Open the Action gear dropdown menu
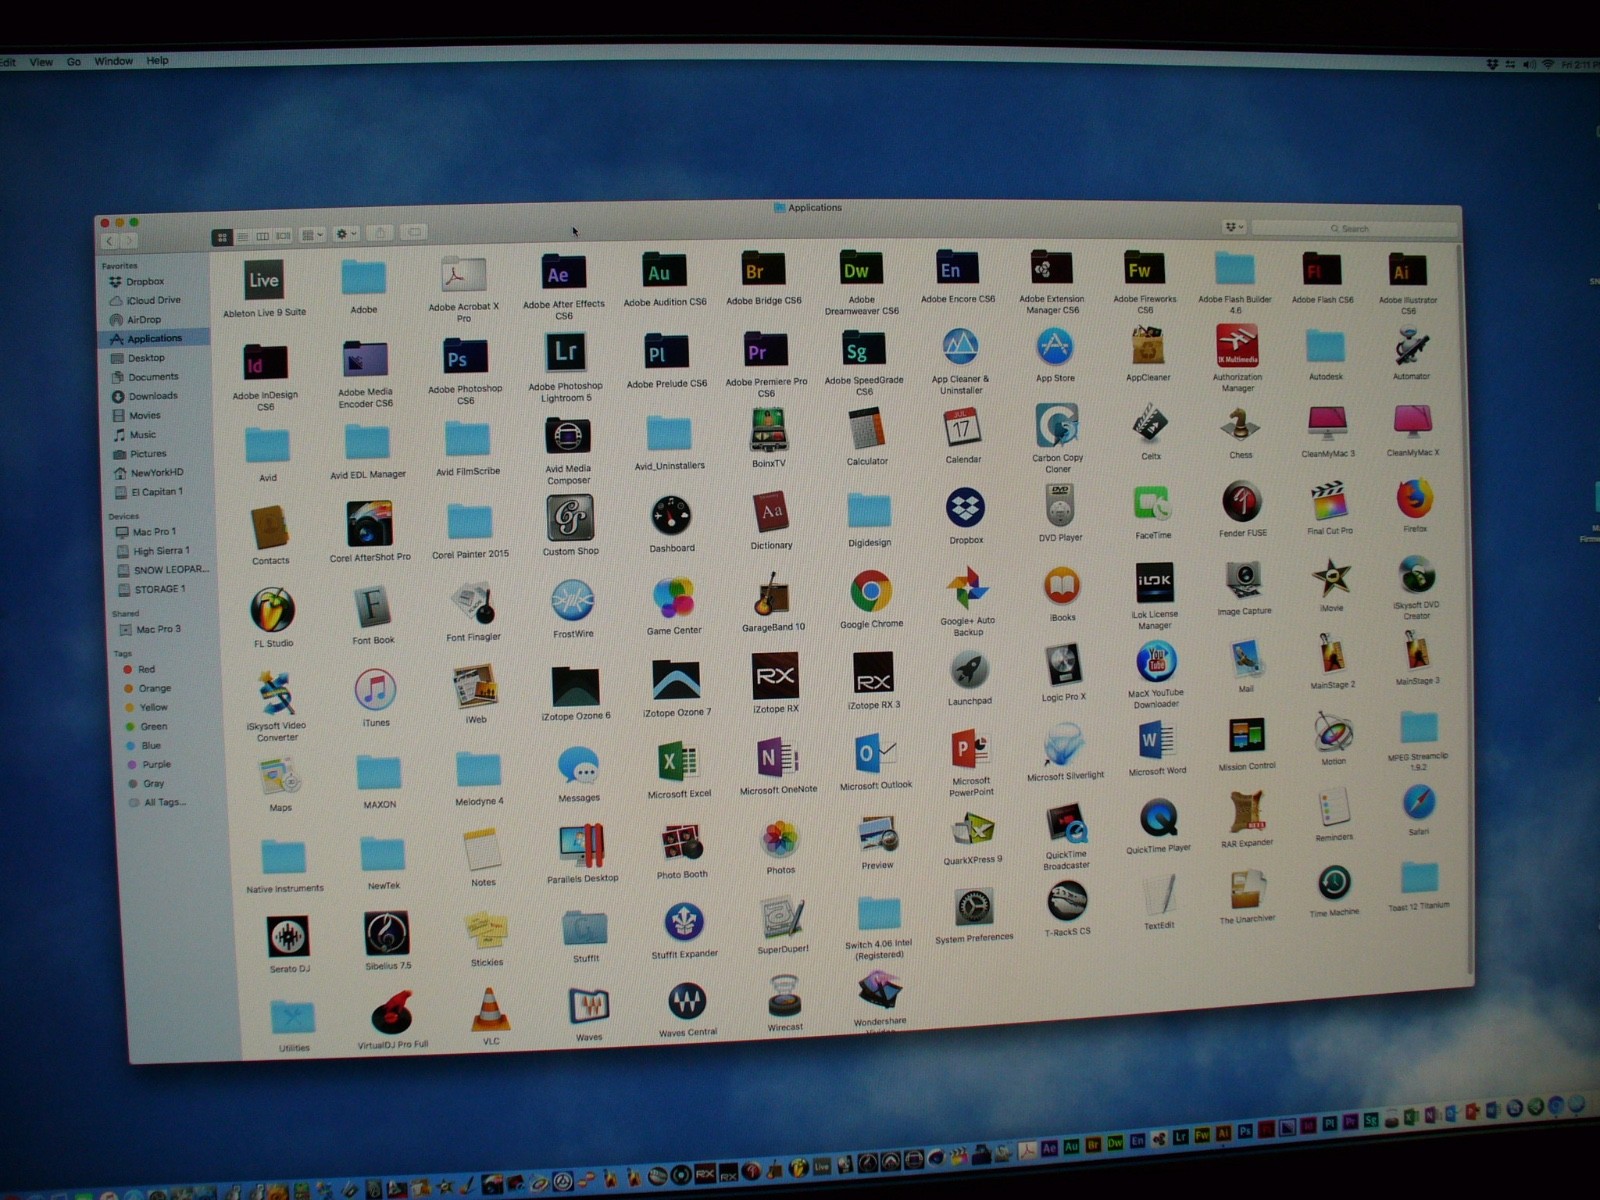The height and width of the screenshot is (1200, 1600). click(x=346, y=234)
